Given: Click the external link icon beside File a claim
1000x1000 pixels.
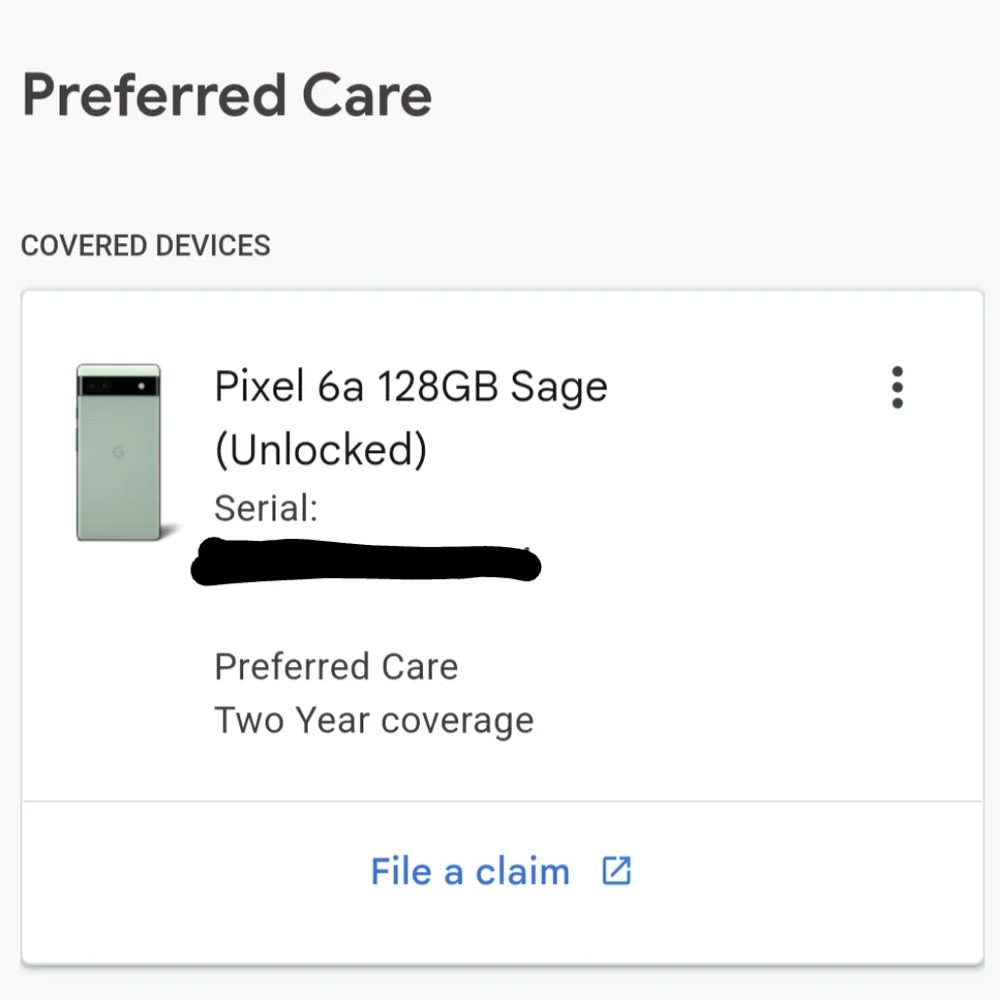Looking at the screenshot, I should click(x=617, y=871).
